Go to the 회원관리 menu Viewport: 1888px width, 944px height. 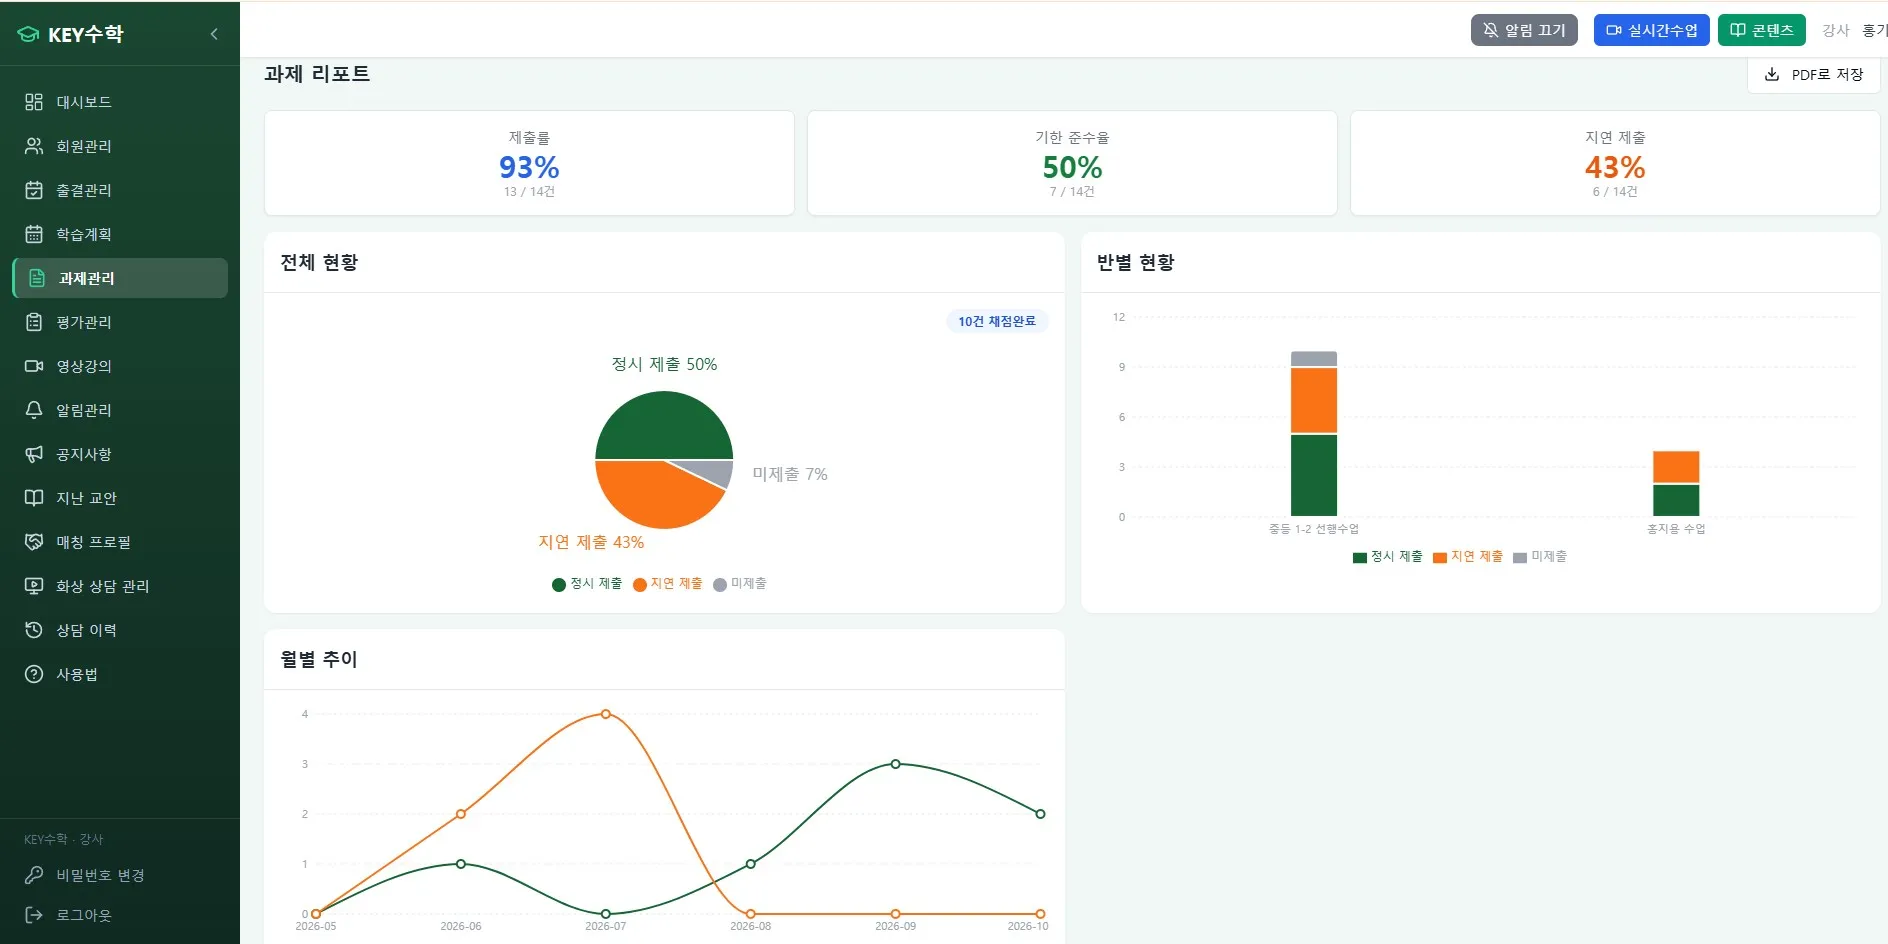[x=120, y=146]
